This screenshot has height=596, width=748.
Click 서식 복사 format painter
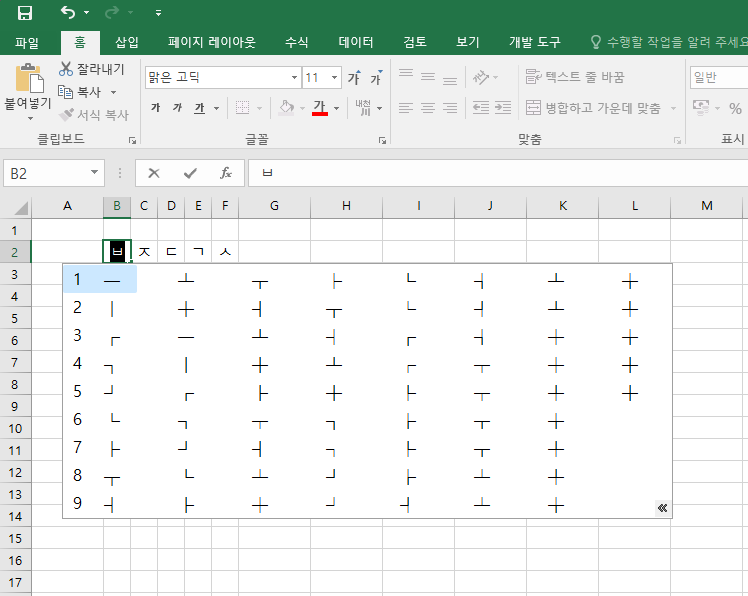click(94, 115)
